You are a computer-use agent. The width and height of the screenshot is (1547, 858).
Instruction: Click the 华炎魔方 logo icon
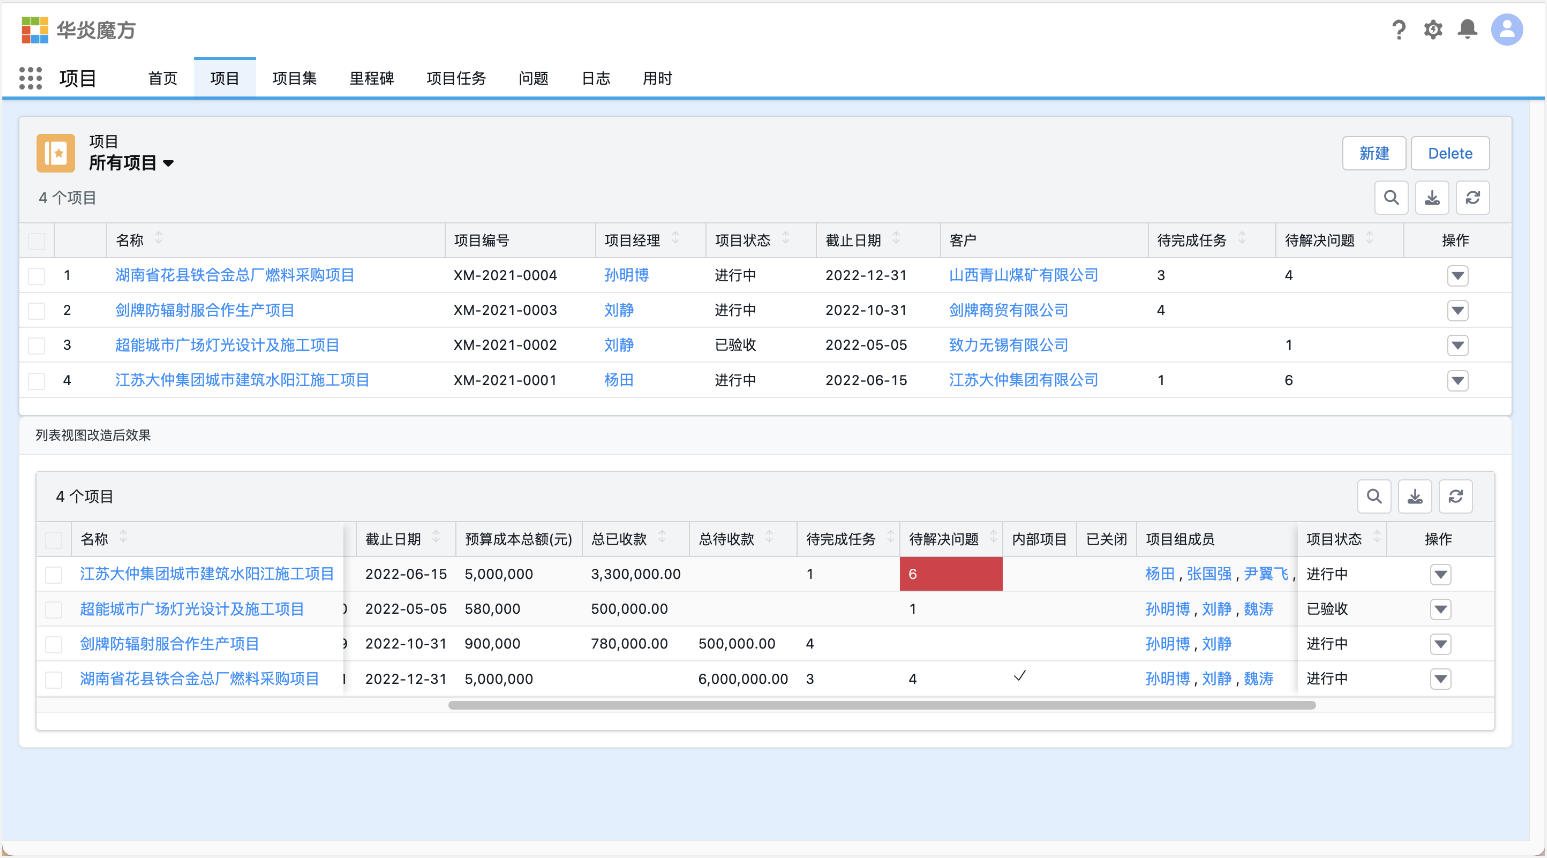click(x=33, y=30)
